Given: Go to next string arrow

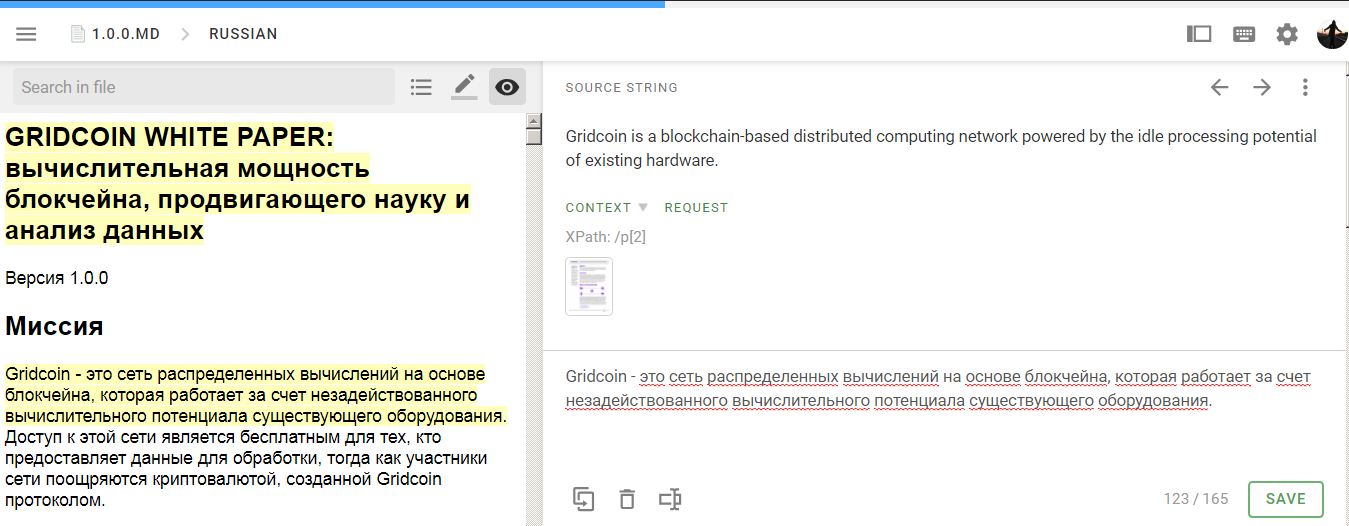Looking at the screenshot, I should point(1262,87).
